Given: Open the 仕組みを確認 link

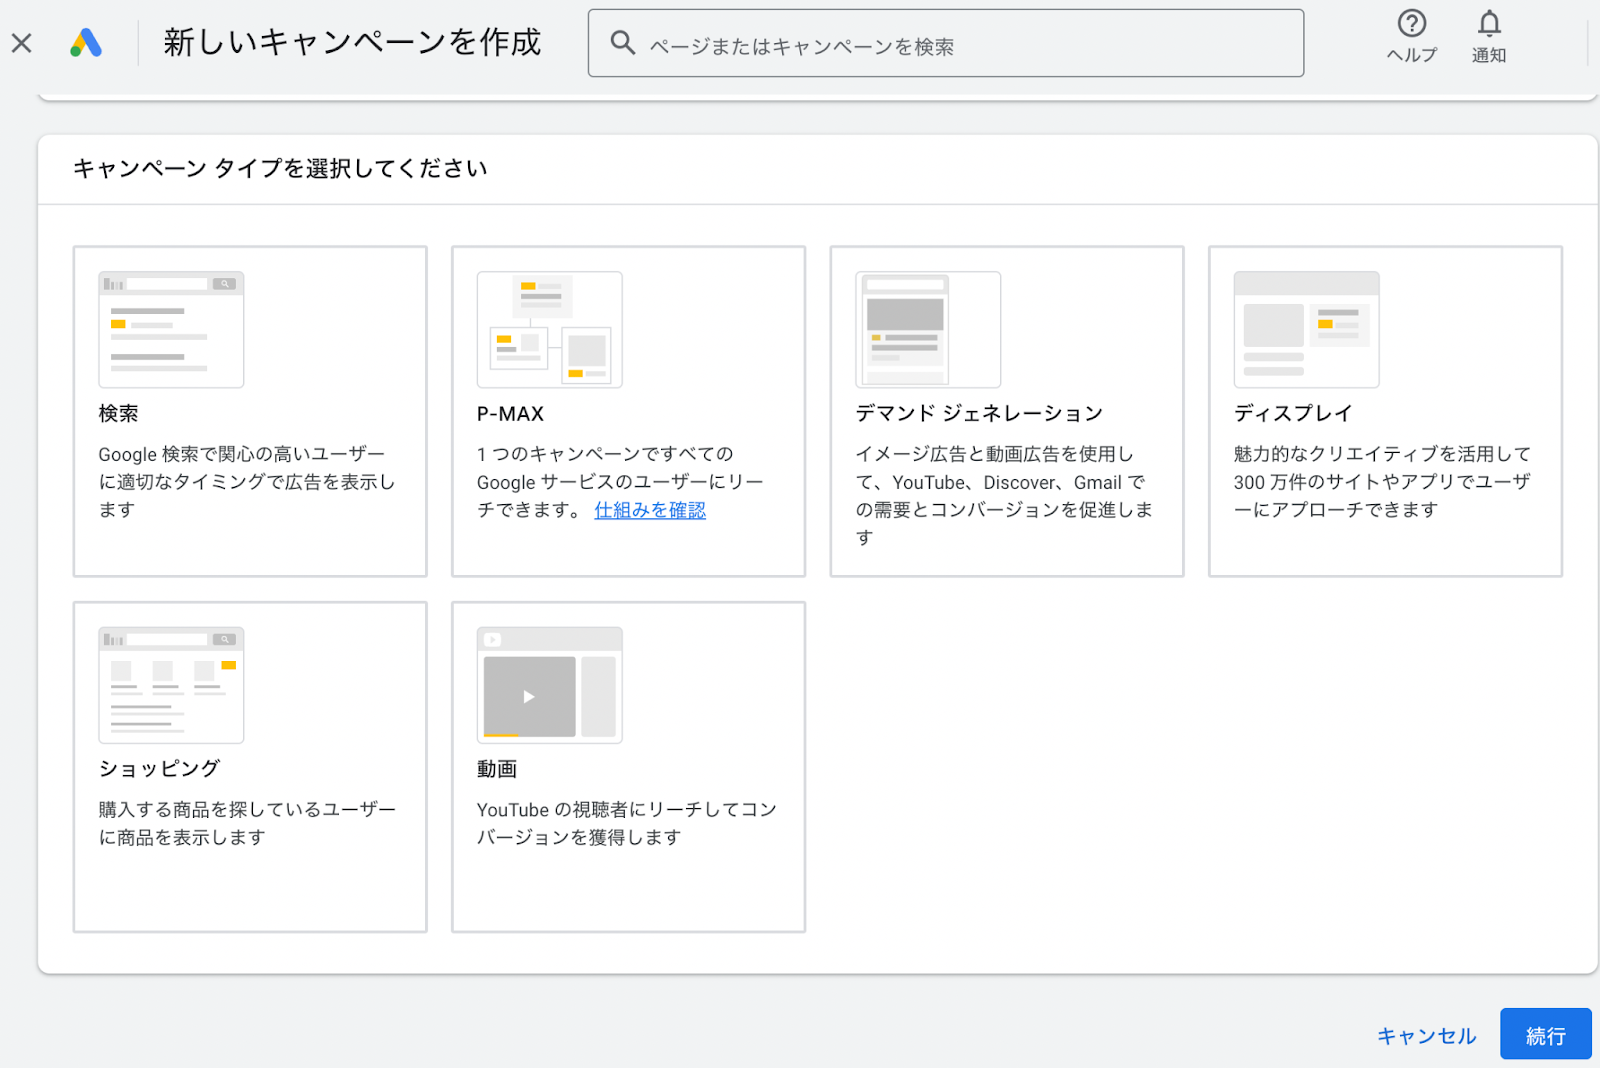Looking at the screenshot, I should coord(650,510).
